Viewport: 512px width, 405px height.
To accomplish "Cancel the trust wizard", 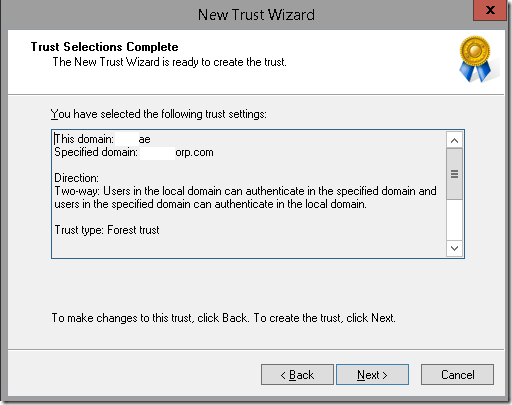I will (x=457, y=375).
